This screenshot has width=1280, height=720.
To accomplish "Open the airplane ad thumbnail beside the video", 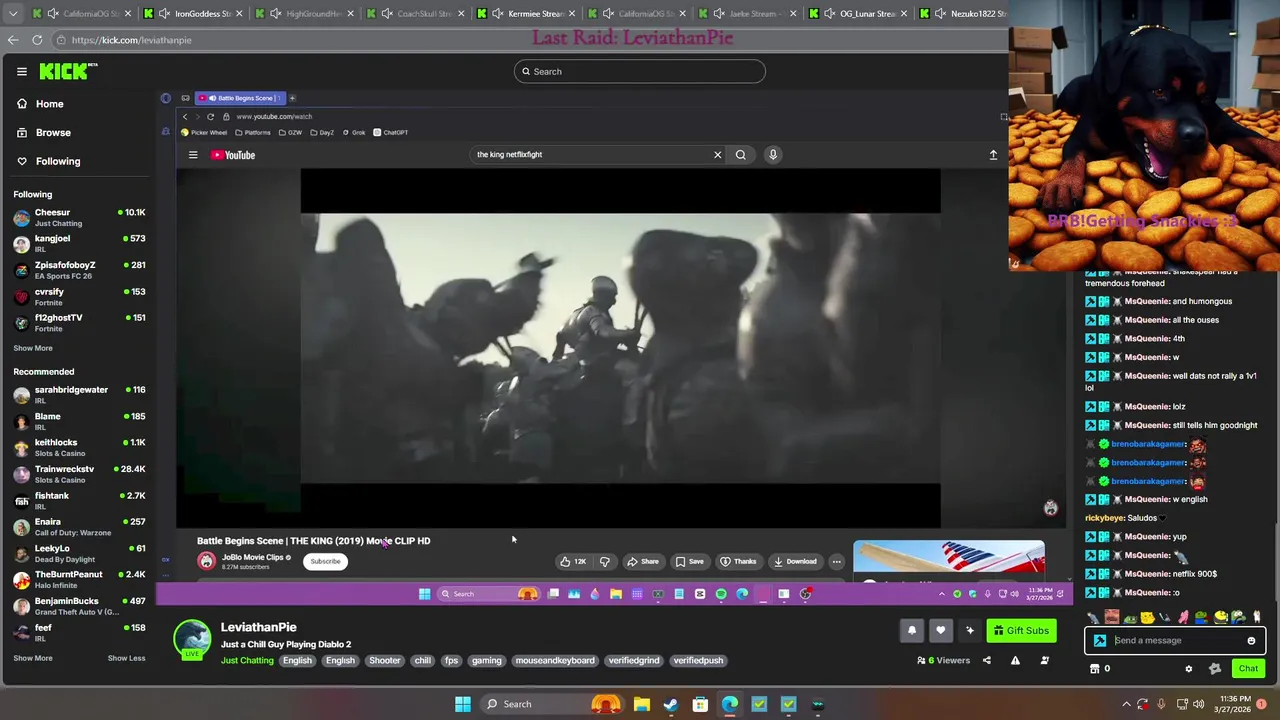I will (948, 557).
